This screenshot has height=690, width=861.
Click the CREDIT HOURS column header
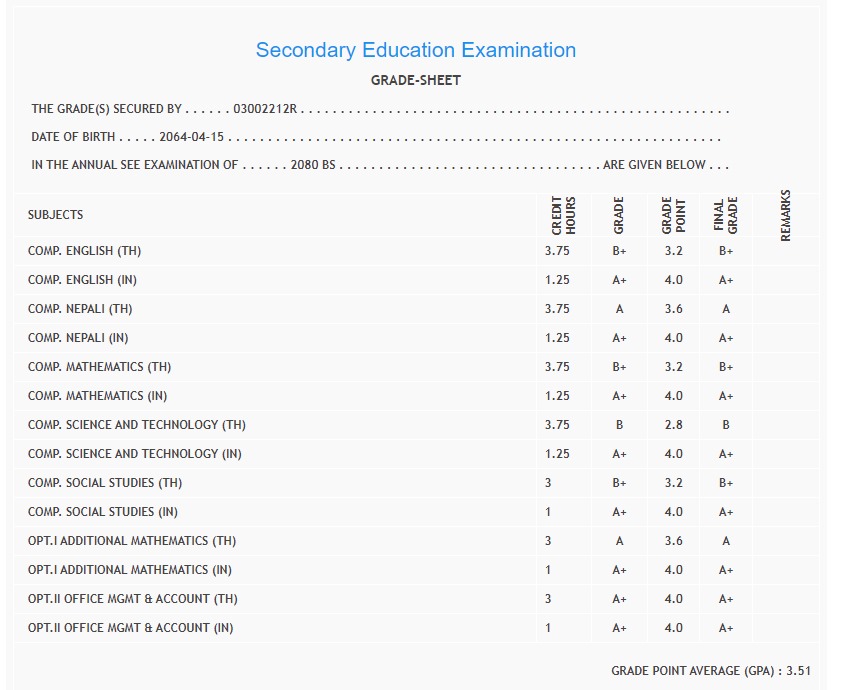point(564,215)
